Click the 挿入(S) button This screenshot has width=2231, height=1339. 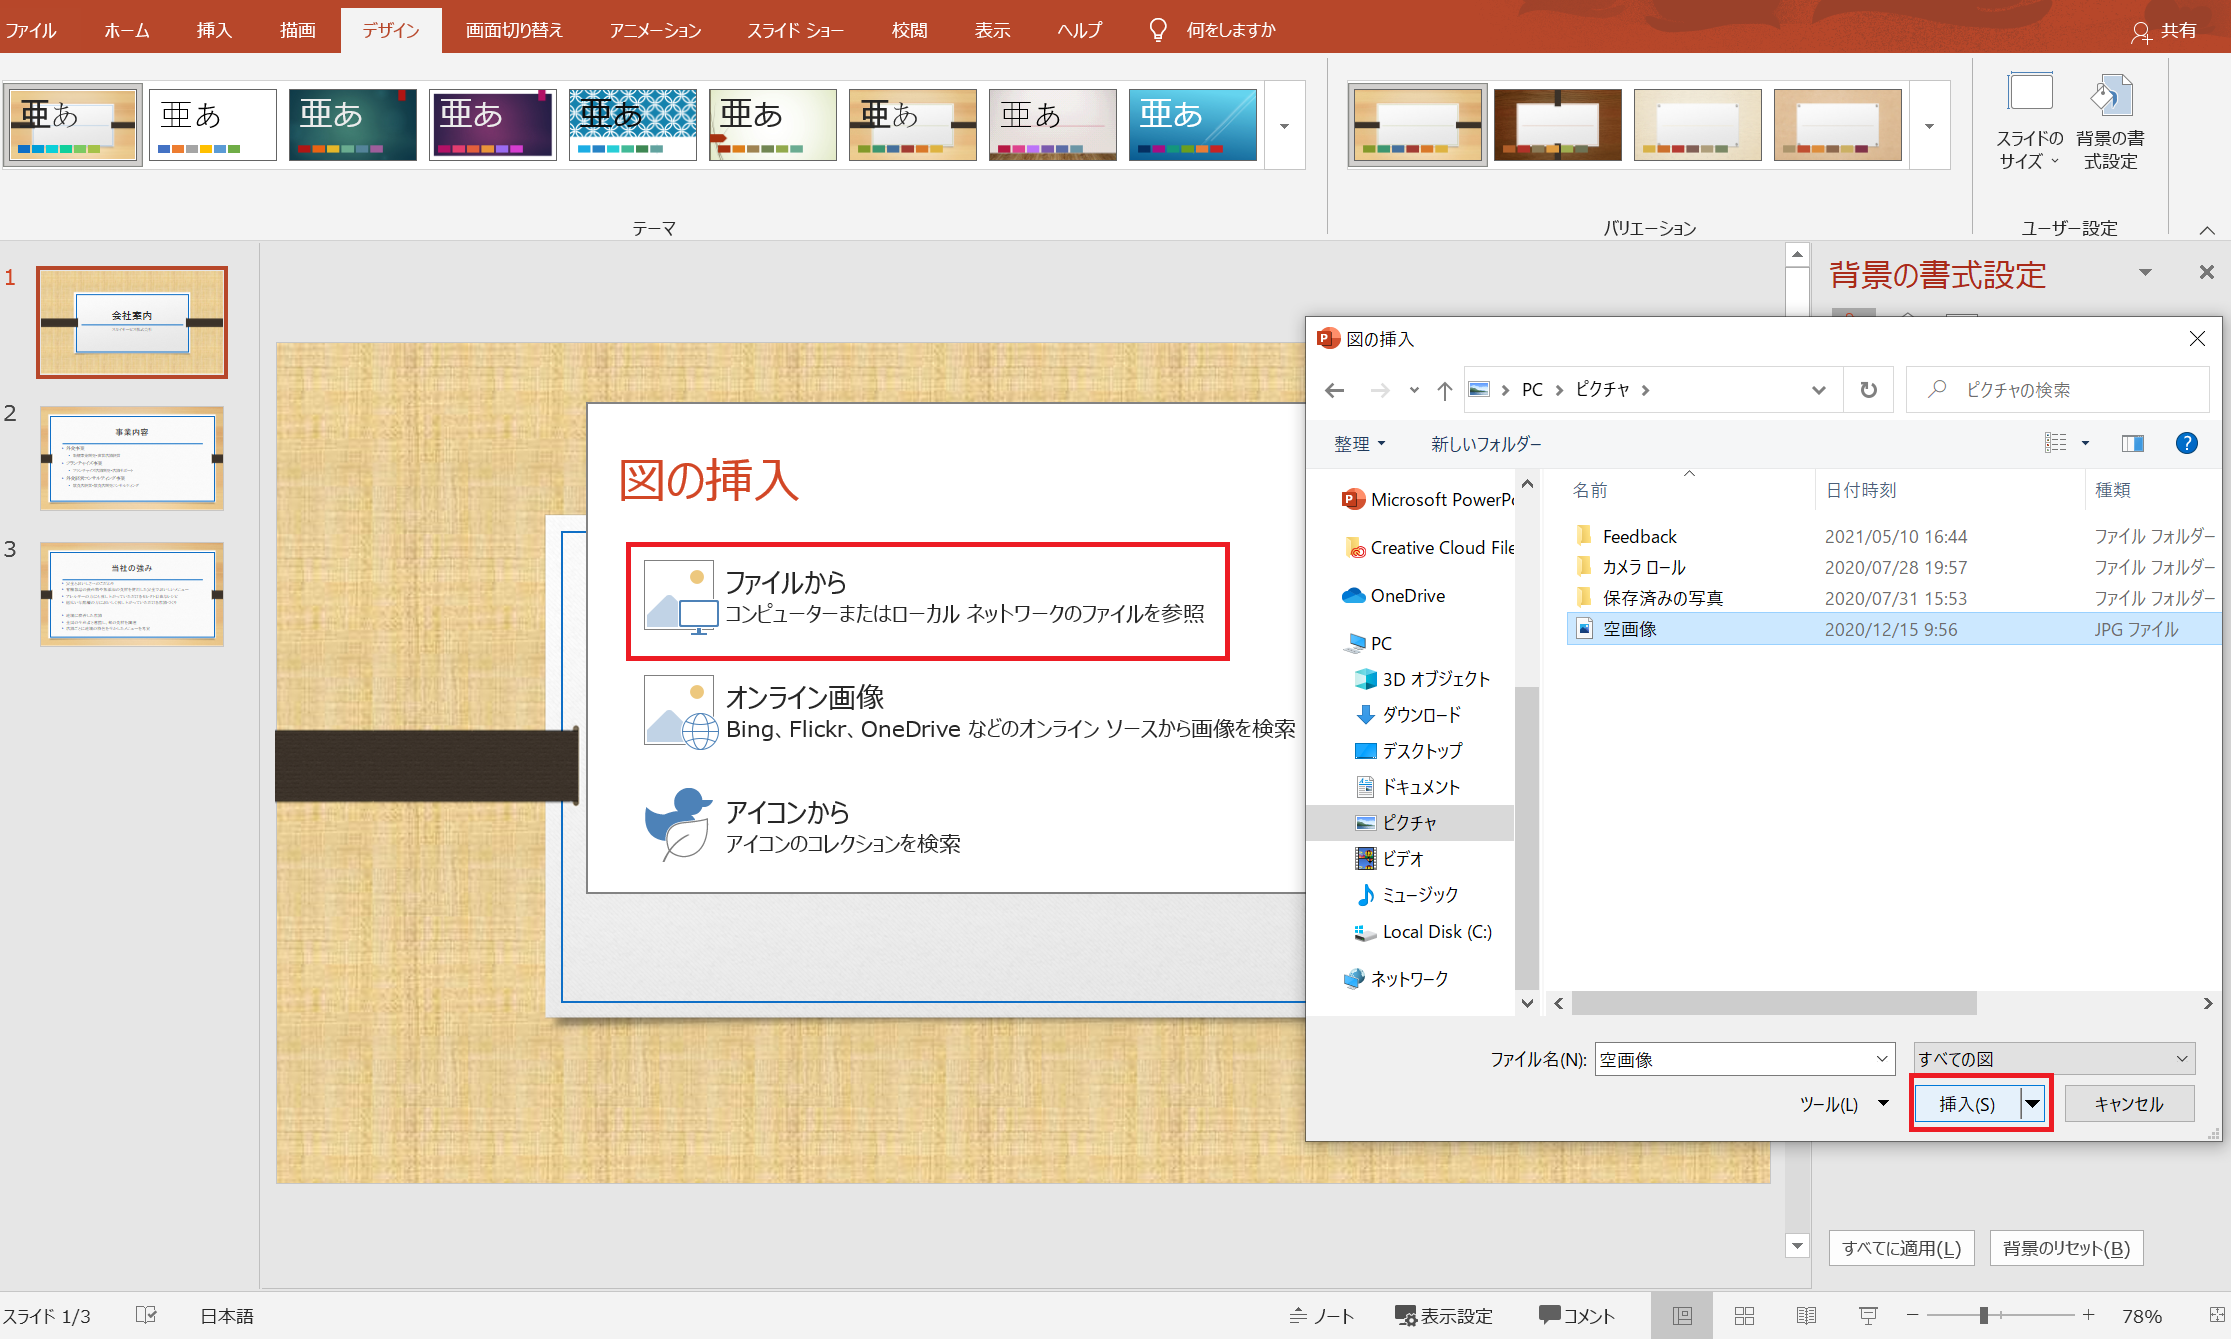[x=1967, y=1104]
